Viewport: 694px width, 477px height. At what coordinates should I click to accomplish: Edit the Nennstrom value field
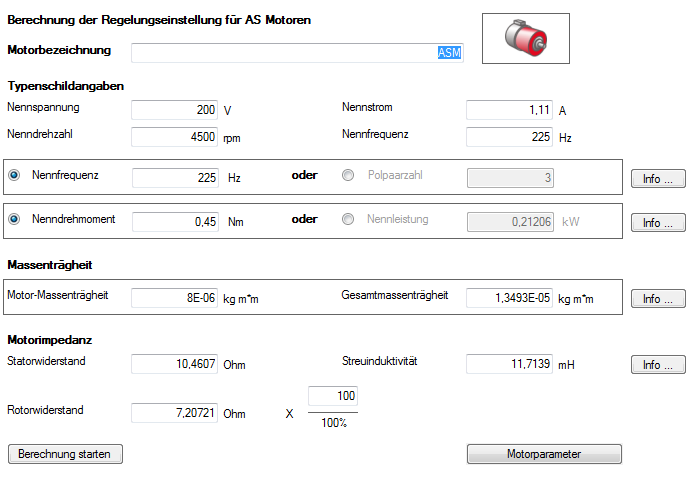[x=510, y=110]
